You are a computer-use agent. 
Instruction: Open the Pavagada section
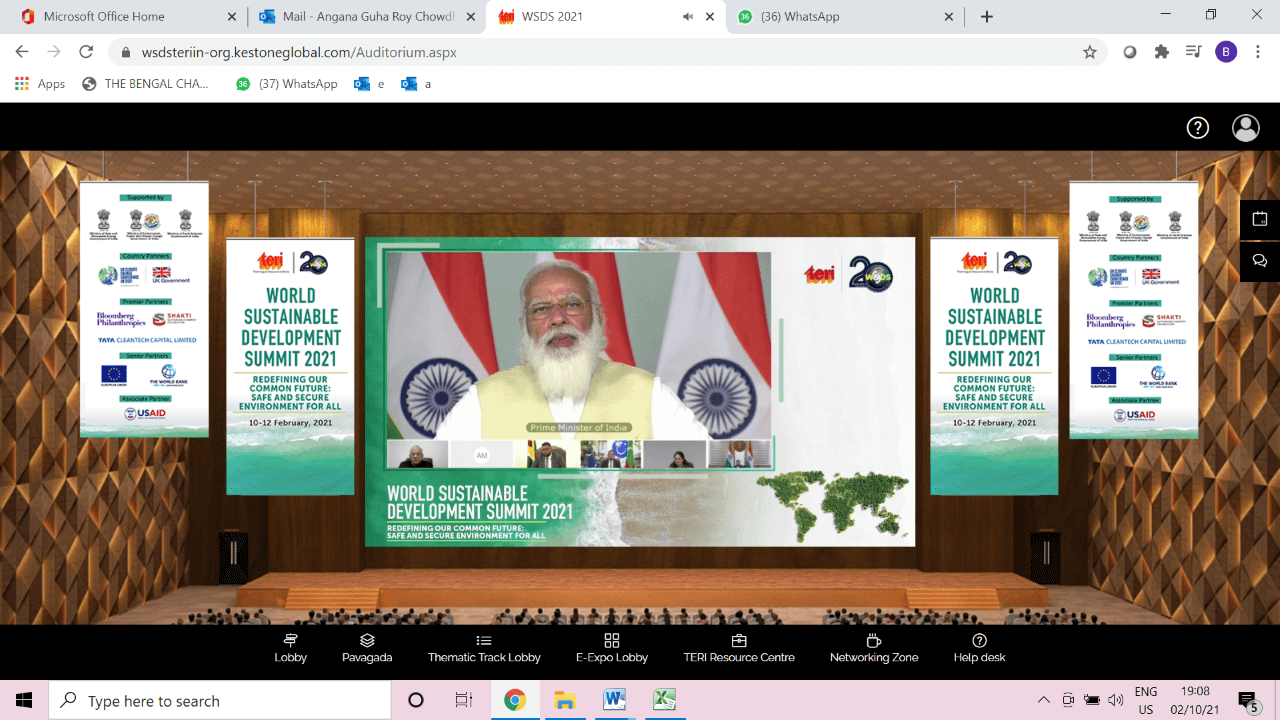click(x=367, y=648)
